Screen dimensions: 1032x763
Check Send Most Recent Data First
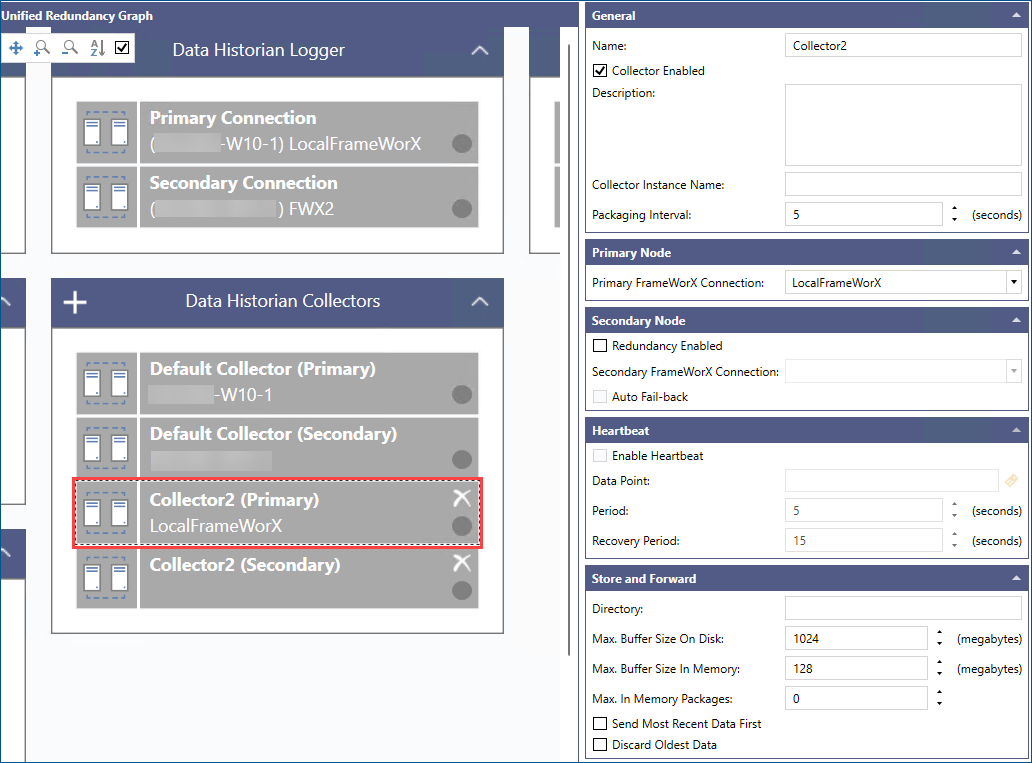point(600,724)
